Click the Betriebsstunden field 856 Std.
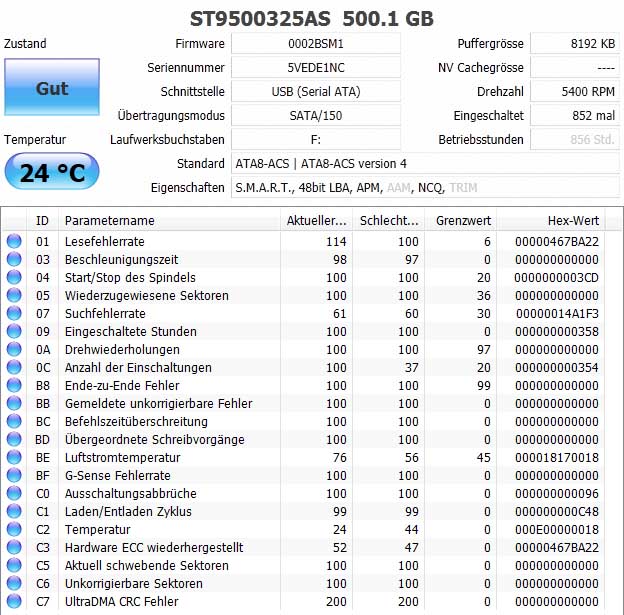Image resolution: width=624 pixels, height=615 pixels. pyautogui.click(x=575, y=139)
